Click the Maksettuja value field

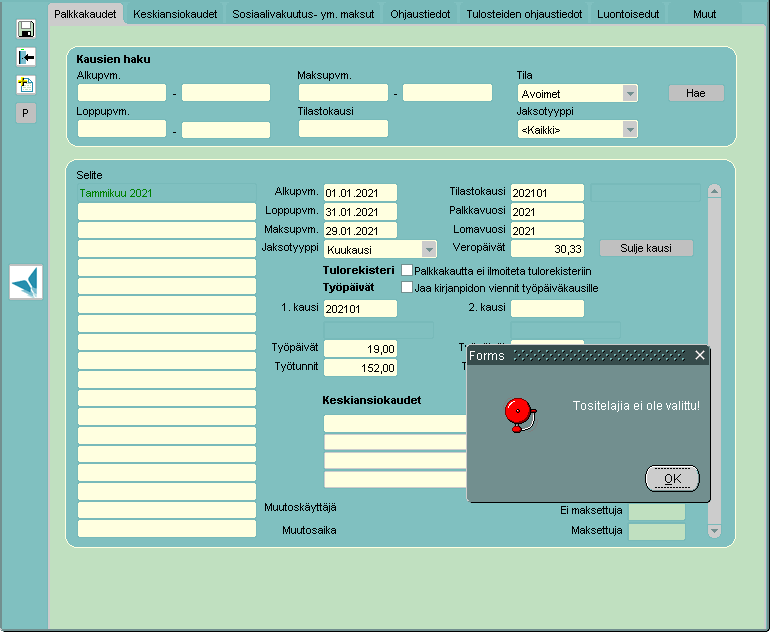(657, 531)
